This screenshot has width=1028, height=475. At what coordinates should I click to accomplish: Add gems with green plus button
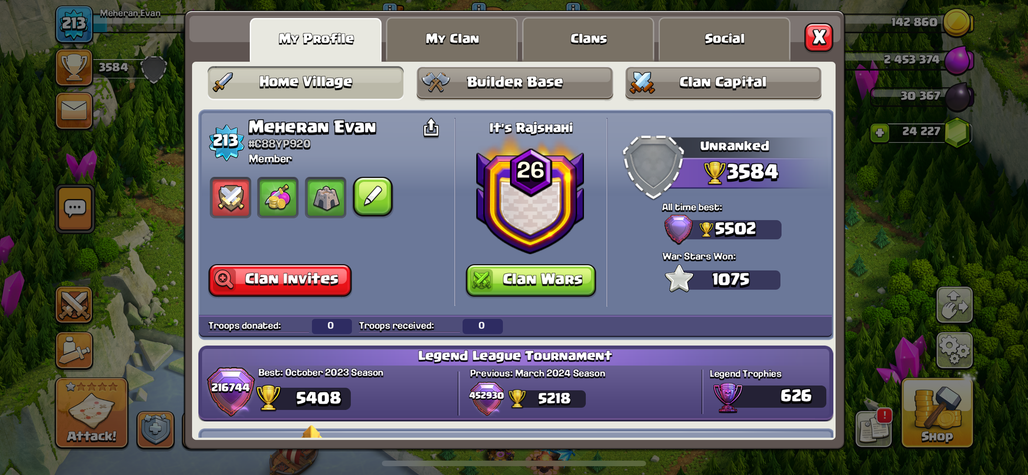tap(879, 132)
